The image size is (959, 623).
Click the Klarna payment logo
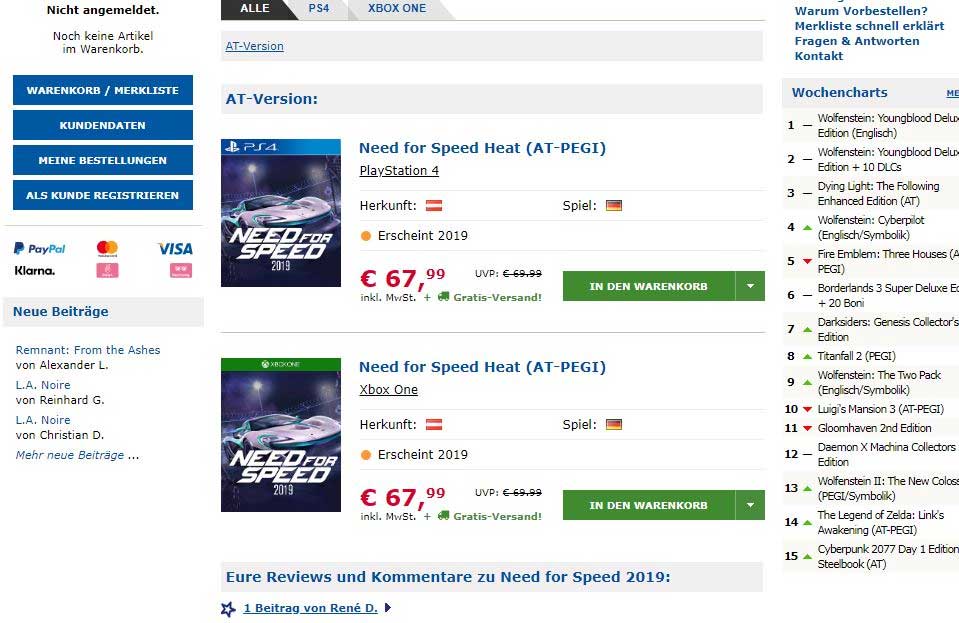click(x=35, y=270)
